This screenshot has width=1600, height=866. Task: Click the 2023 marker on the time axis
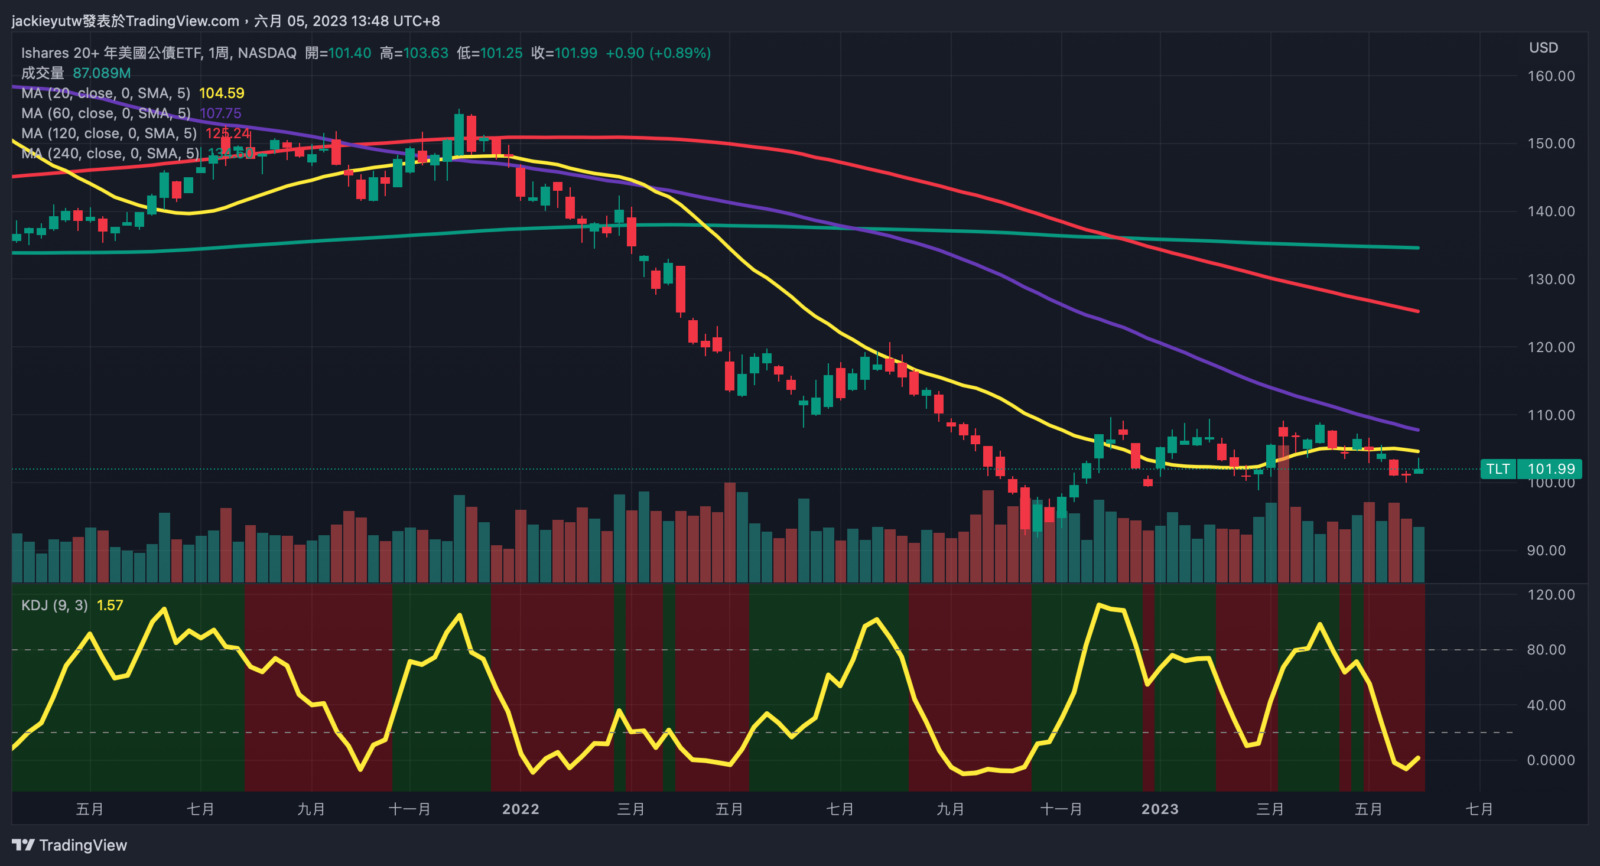1159,809
